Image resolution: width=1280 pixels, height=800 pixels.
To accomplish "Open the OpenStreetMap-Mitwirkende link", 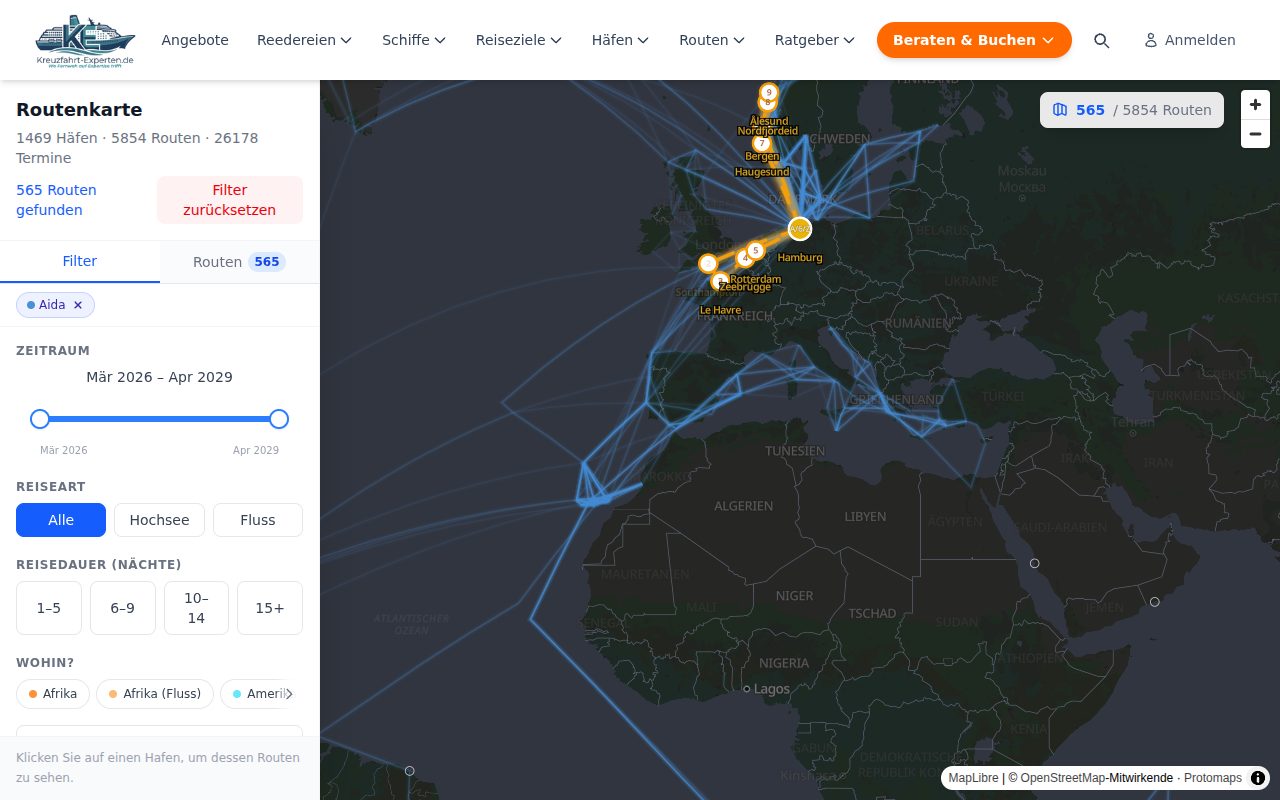I will click(x=1096, y=778).
